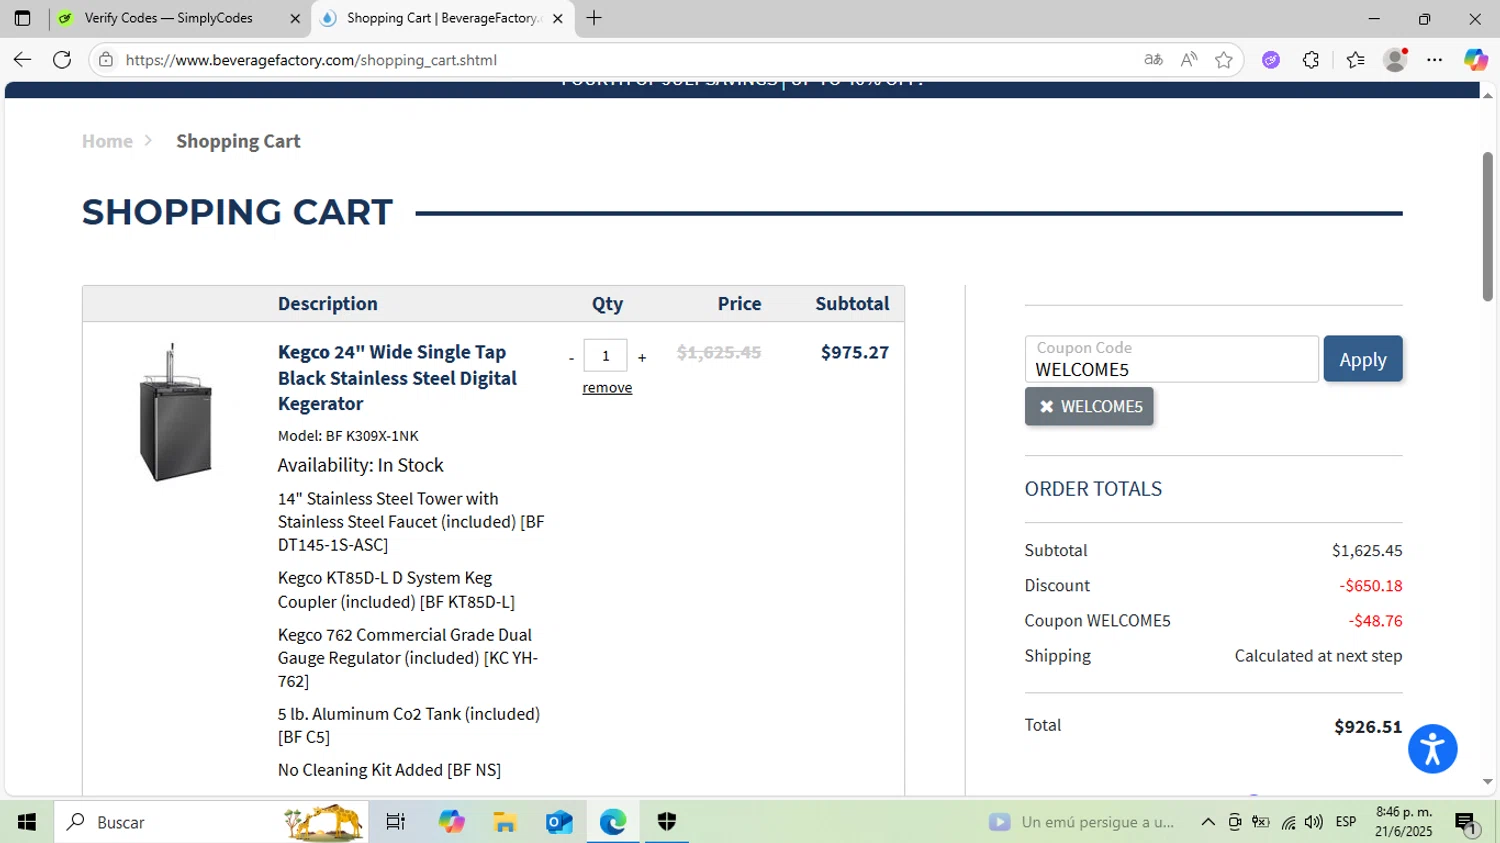This screenshot has height=843, width=1500.
Task: View site information lock icon
Action: [106, 60]
